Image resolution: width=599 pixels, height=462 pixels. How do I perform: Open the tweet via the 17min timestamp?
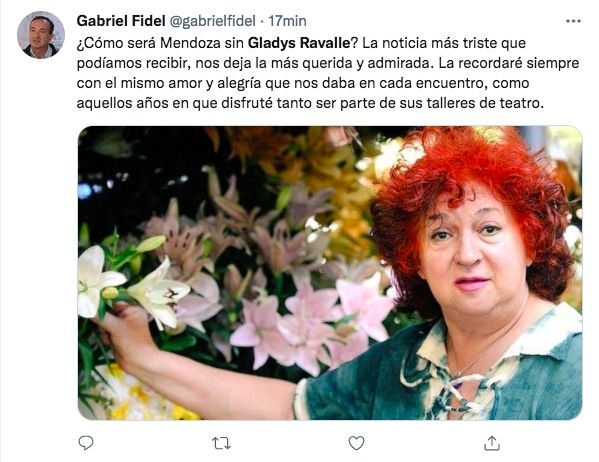click(x=287, y=21)
